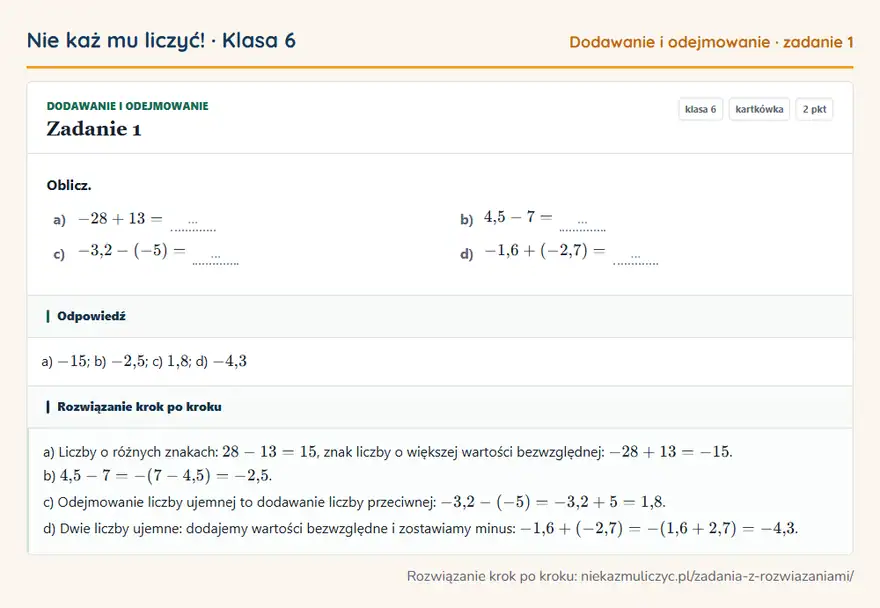The width and height of the screenshot is (880, 608).
Task: Select the 'kartkówka' tag
Action: [759, 109]
